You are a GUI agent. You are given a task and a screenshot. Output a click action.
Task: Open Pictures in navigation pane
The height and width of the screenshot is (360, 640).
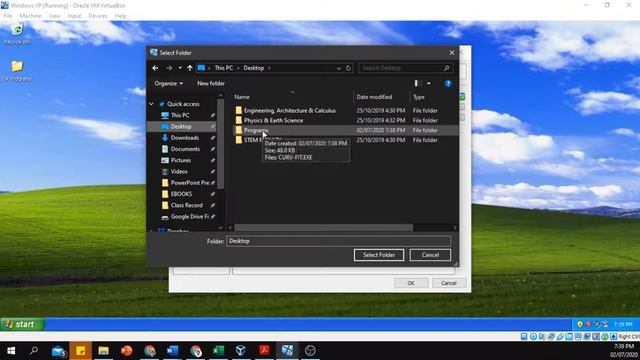pyautogui.click(x=180, y=160)
